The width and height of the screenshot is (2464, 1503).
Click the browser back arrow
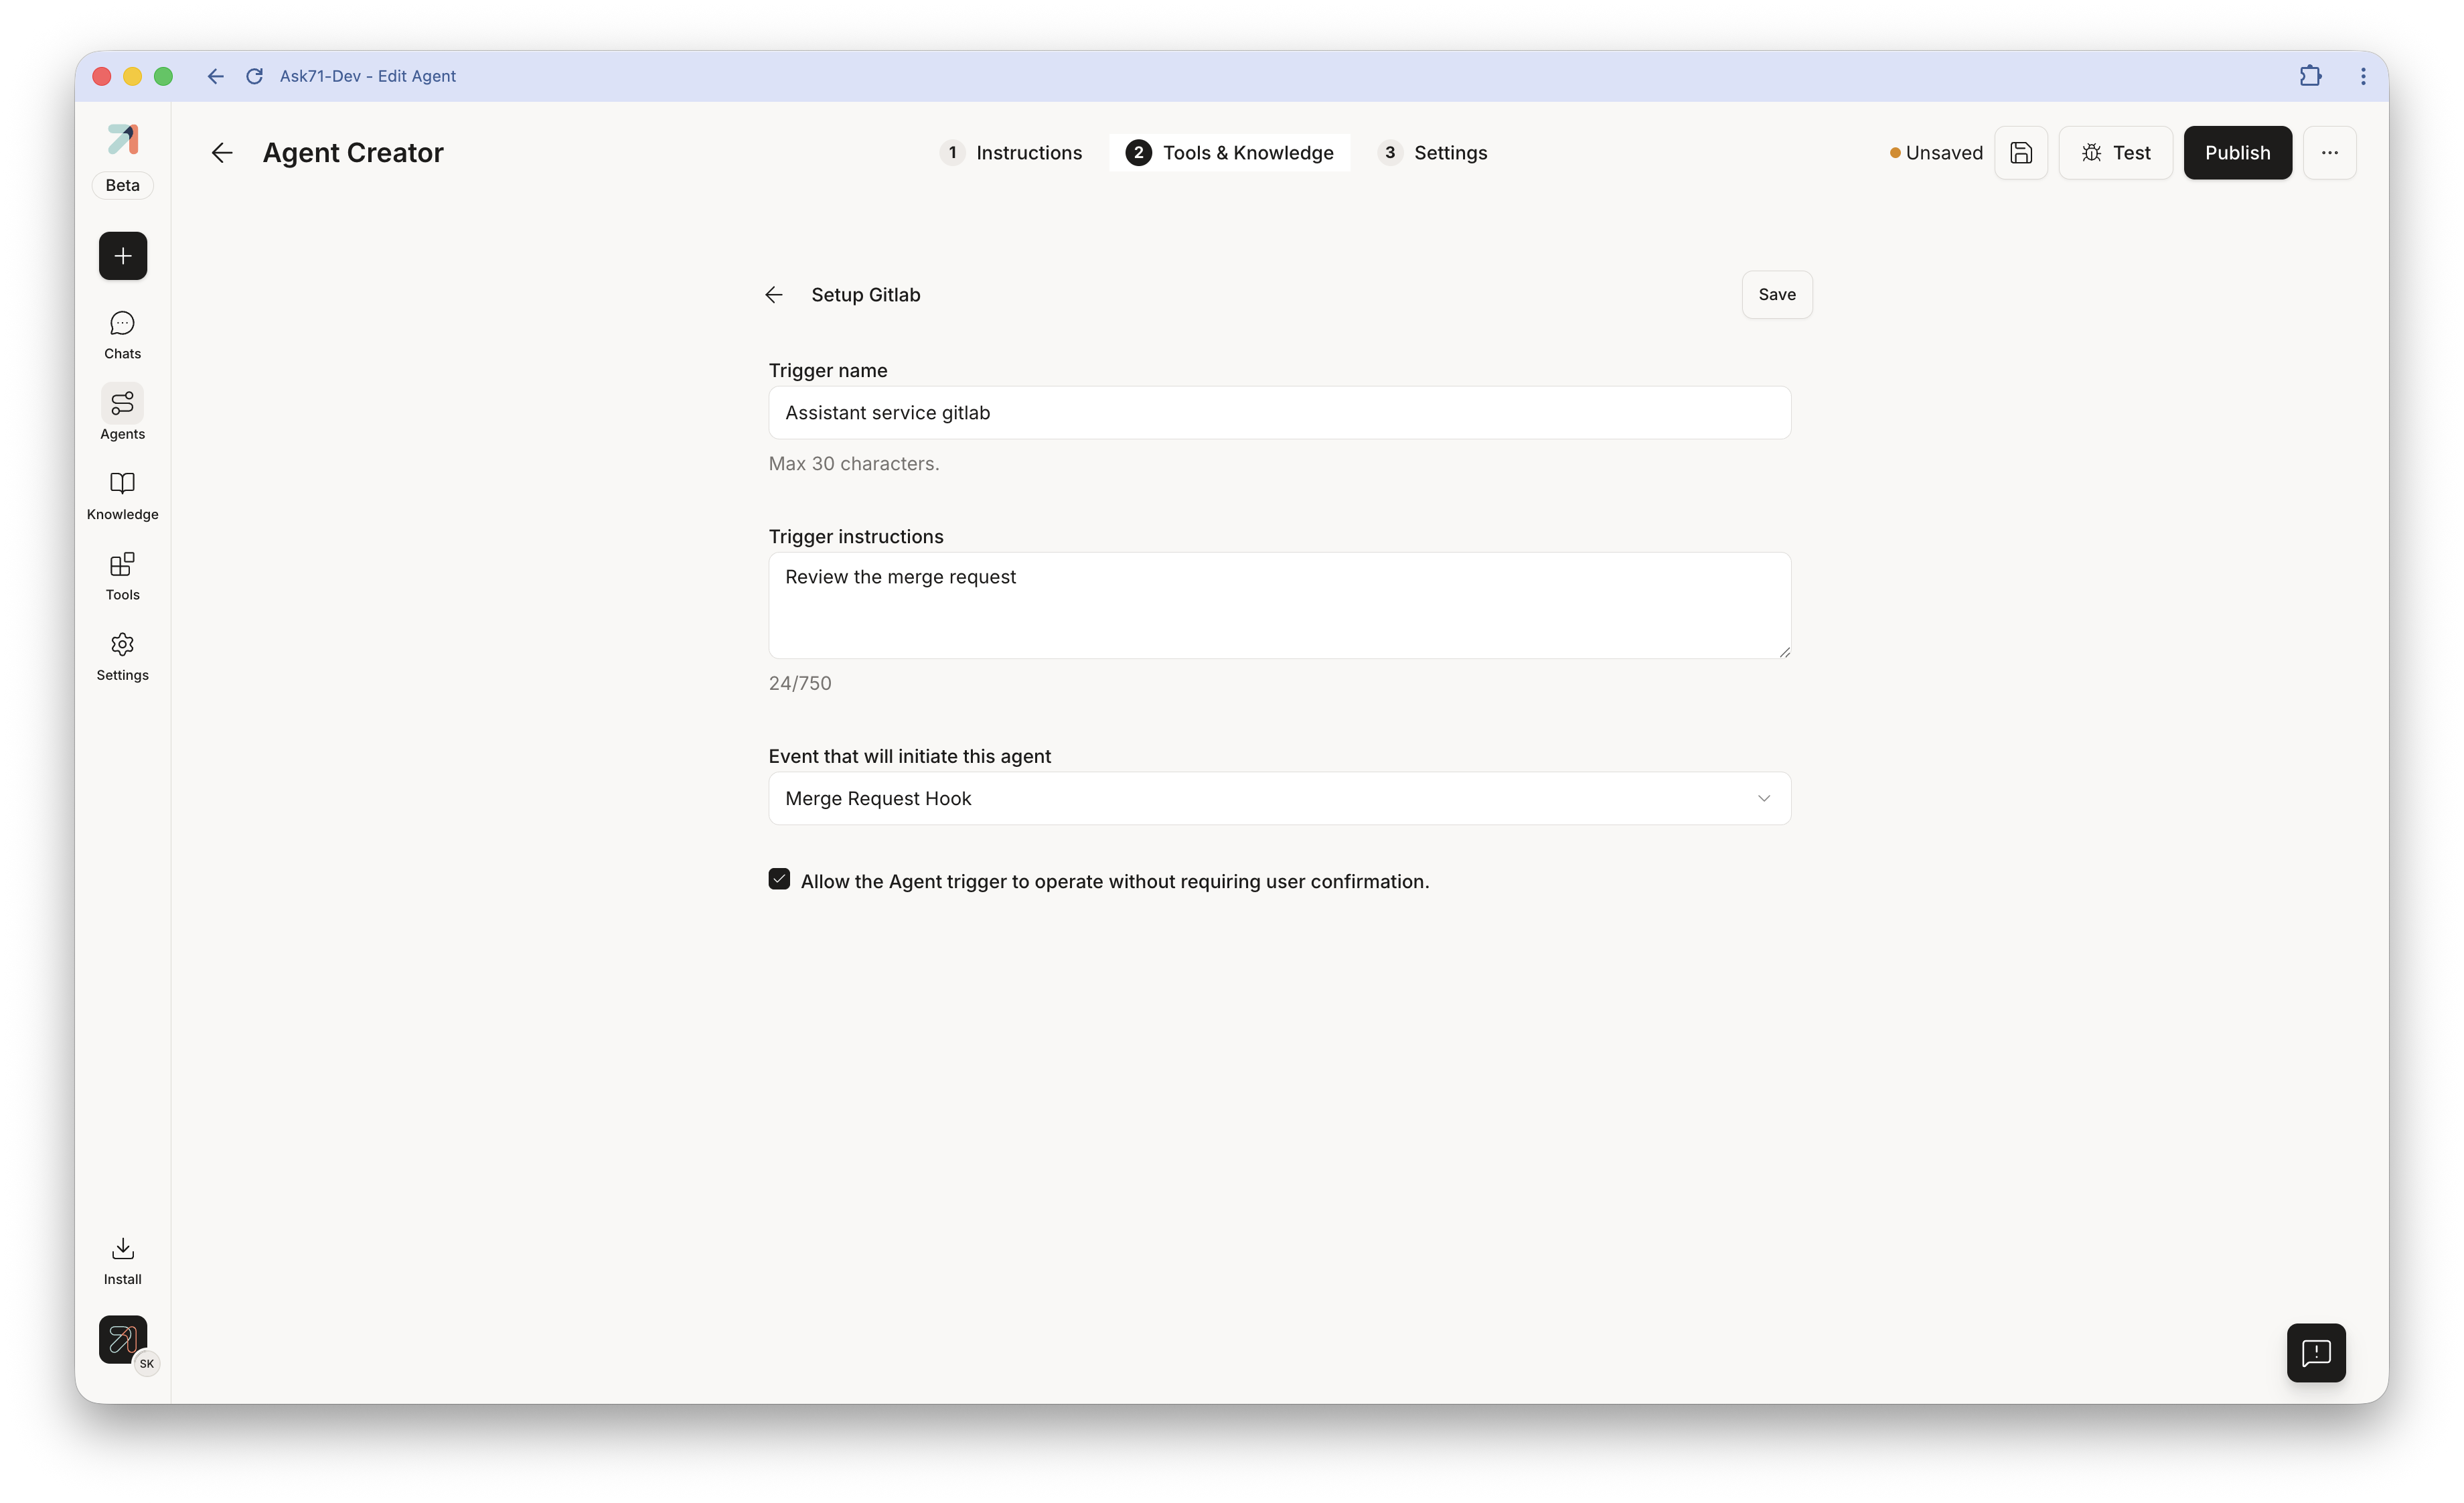215,76
